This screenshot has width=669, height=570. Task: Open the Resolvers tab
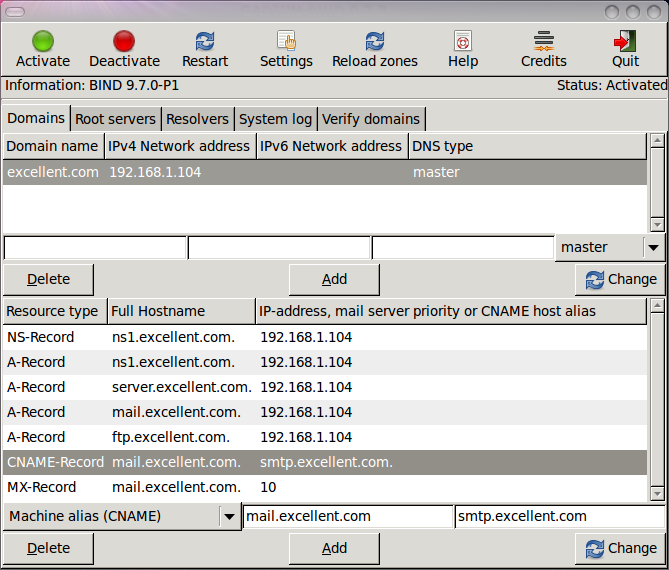(x=197, y=119)
